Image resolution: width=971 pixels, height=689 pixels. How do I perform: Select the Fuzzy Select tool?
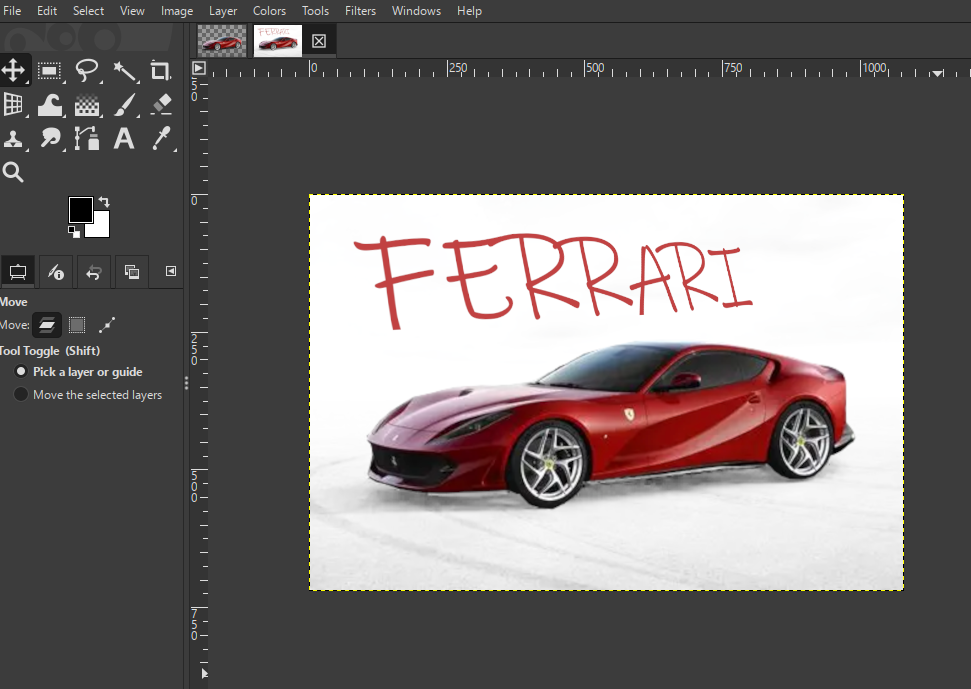coord(123,70)
